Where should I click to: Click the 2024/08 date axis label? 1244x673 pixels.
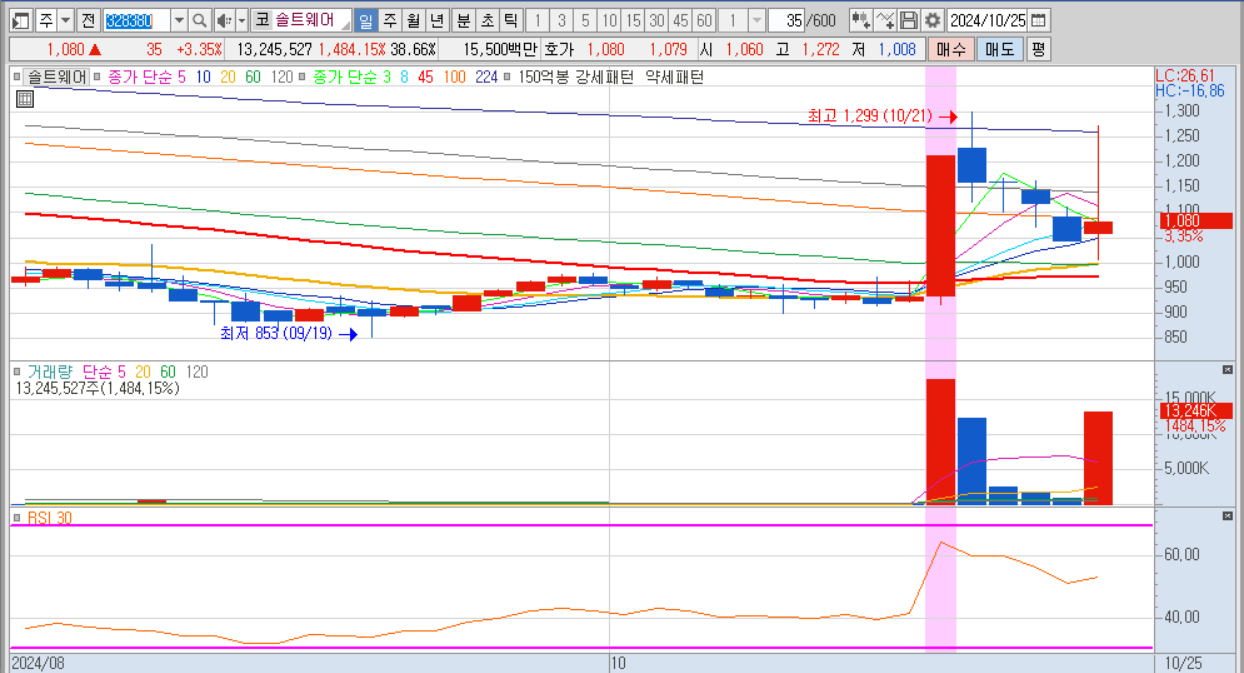coord(40,663)
